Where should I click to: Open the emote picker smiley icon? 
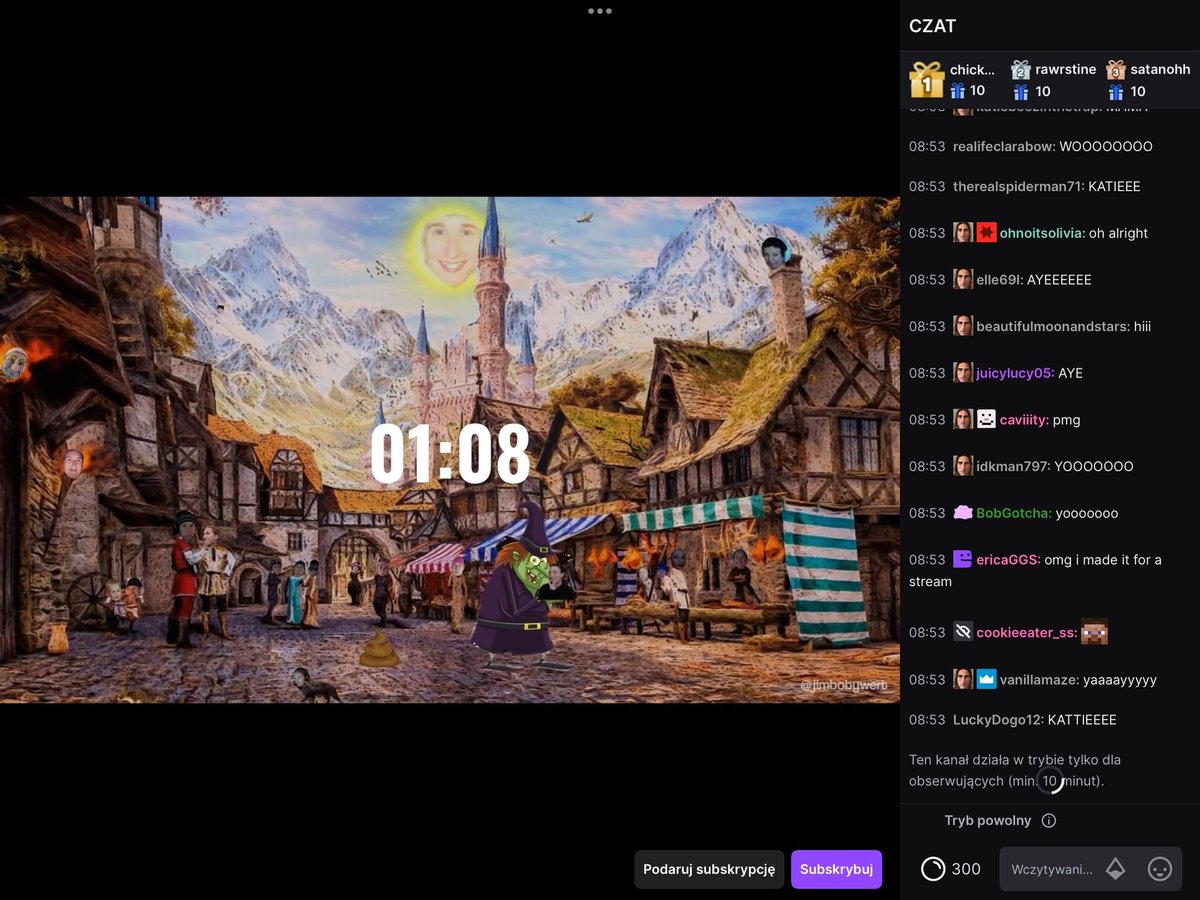click(x=1160, y=869)
